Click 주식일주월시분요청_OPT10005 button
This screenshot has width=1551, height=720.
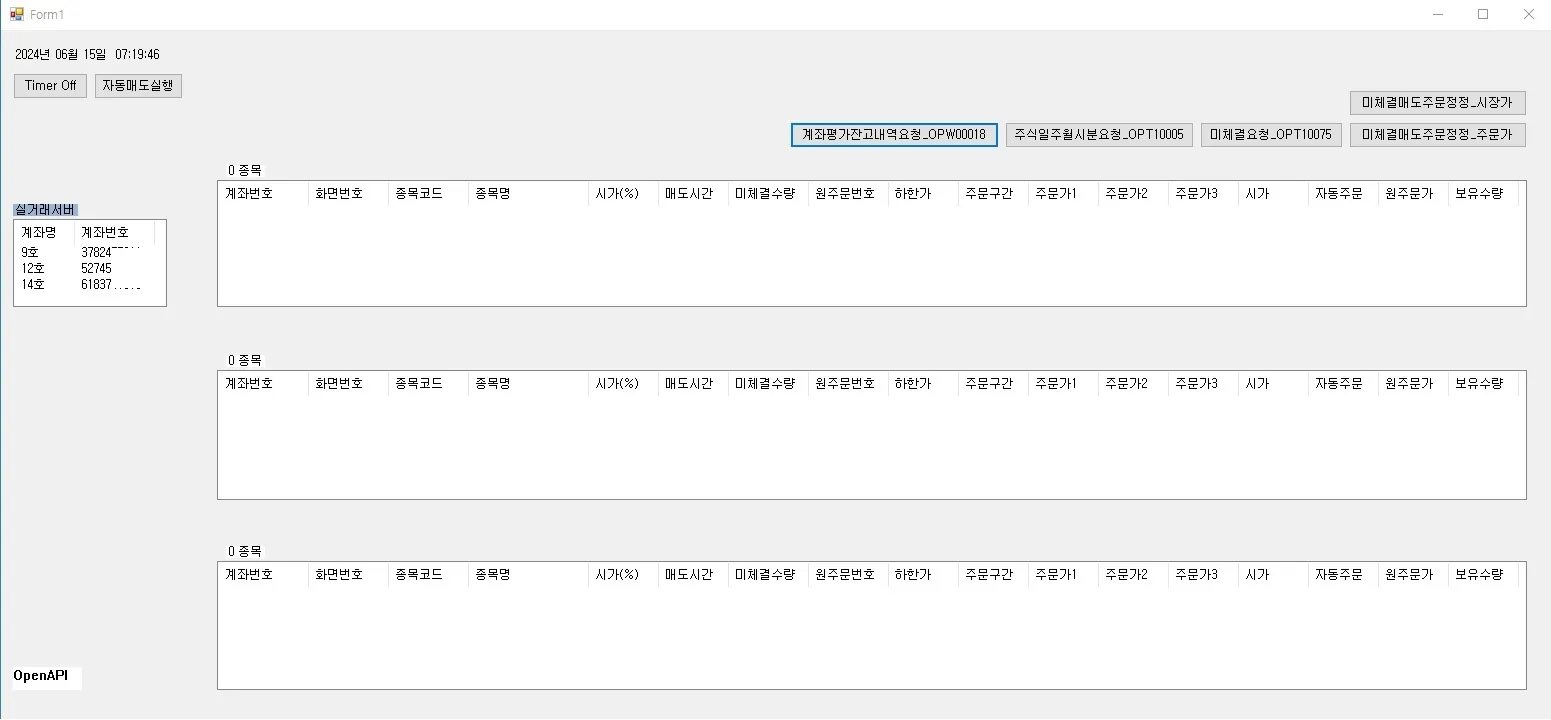click(1099, 135)
